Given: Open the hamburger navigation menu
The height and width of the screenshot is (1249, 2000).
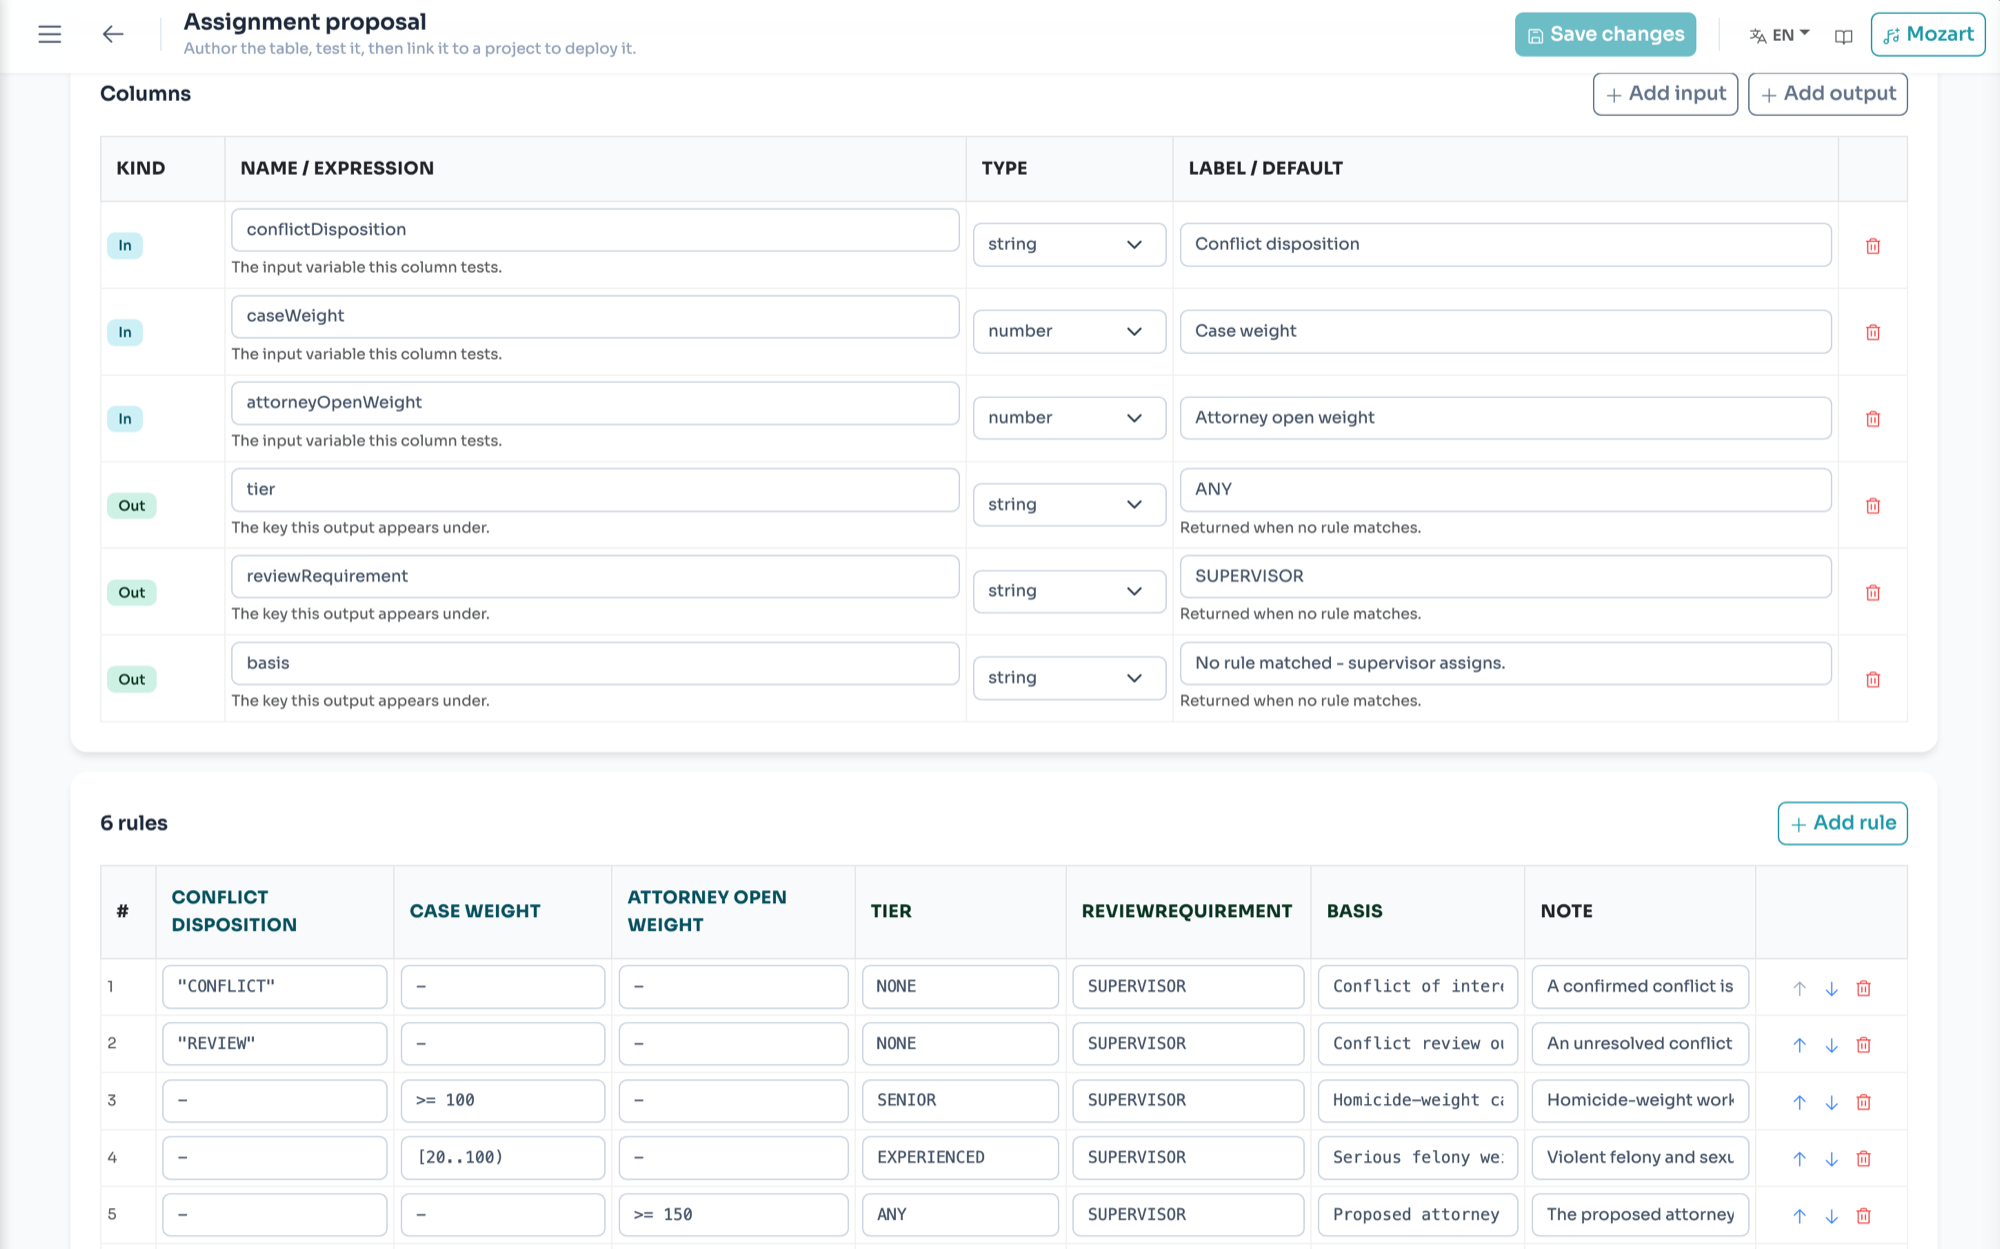Looking at the screenshot, I should [x=49, y=34].
